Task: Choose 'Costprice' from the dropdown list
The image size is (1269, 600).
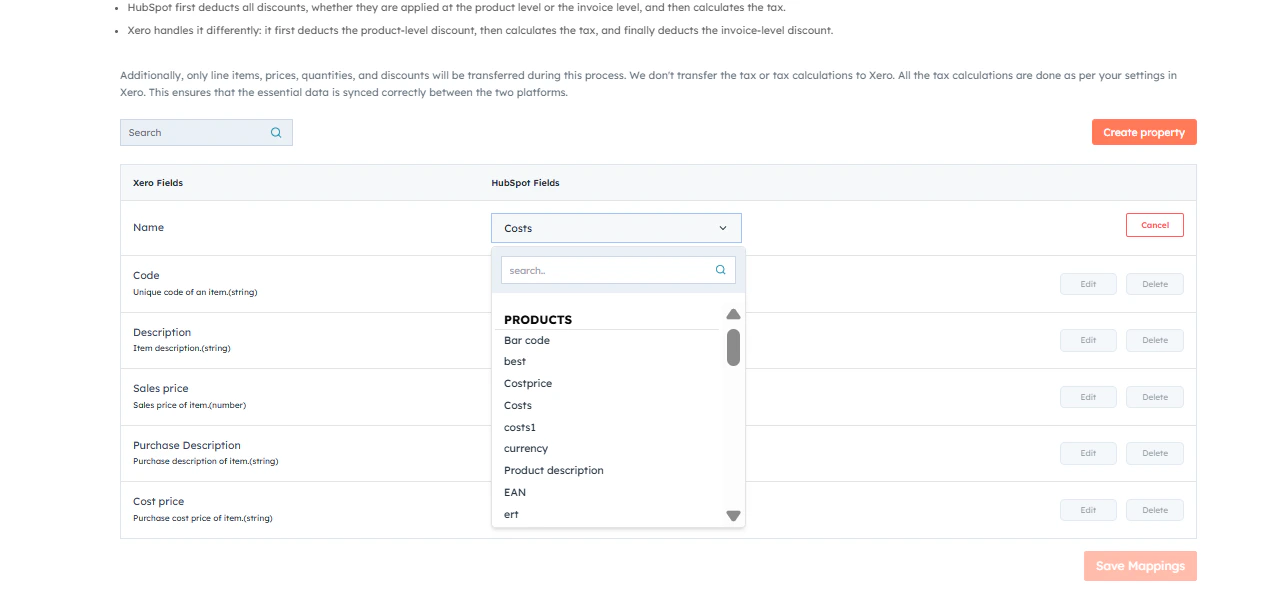Action: click(528, 383)
